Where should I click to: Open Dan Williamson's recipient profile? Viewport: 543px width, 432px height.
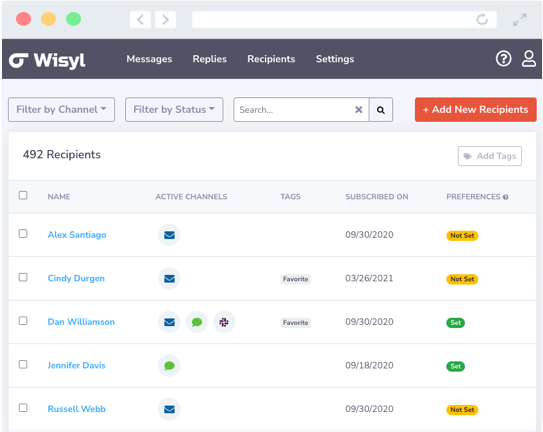tap(81, 322)
